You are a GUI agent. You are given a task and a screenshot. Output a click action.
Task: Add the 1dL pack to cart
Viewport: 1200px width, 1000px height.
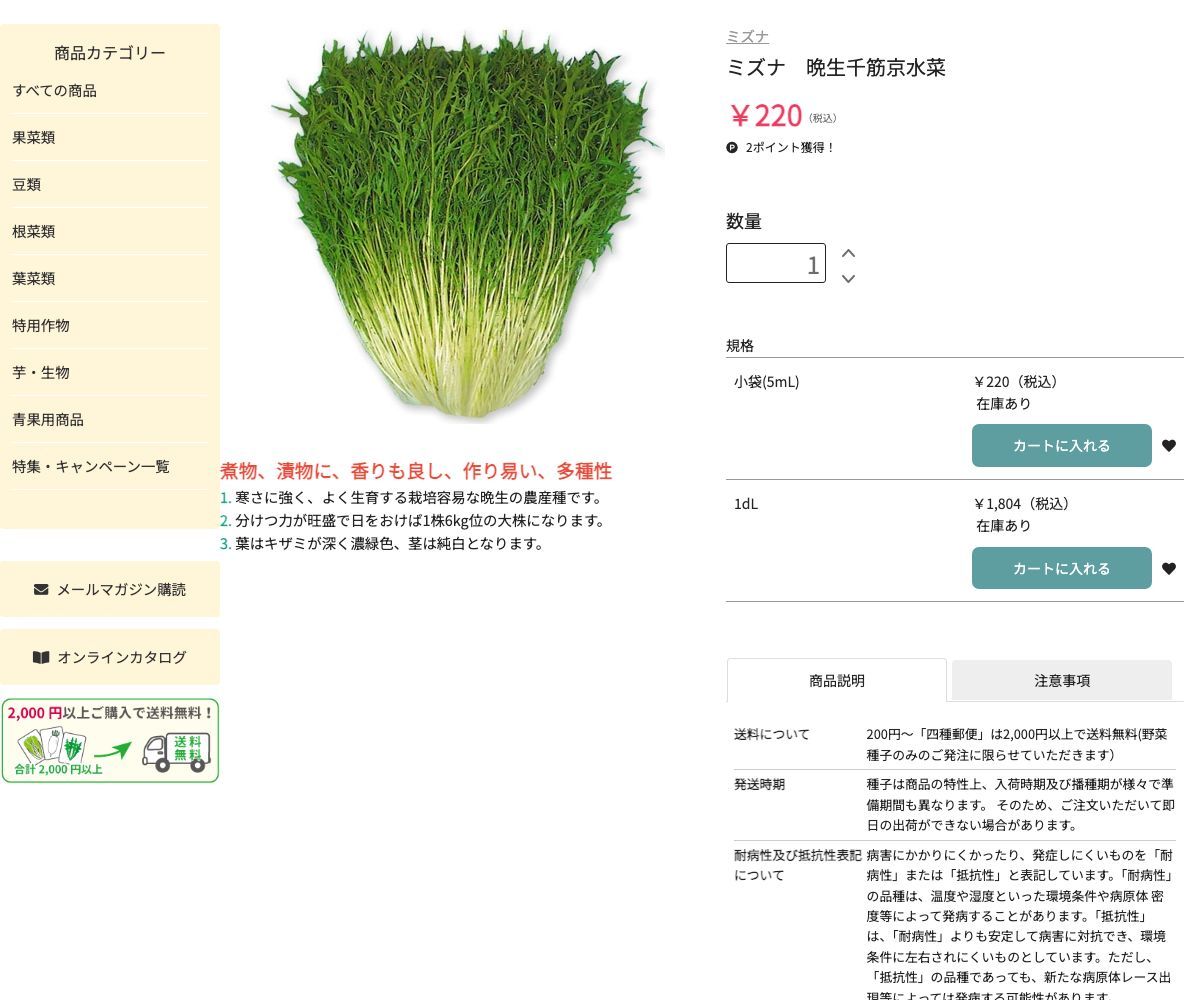[1062, 568]
